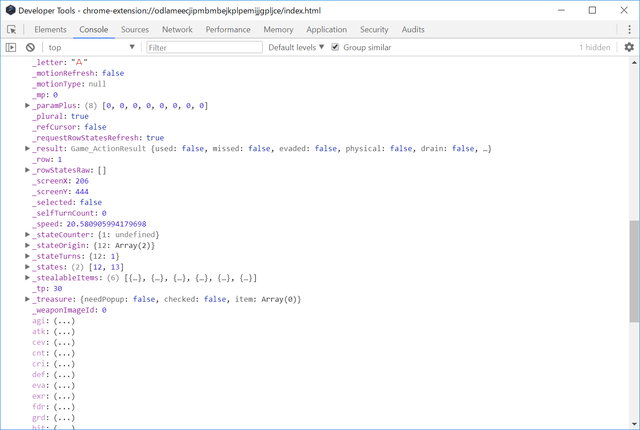The image size is (640, 430).
Task: Click the _selfTurnCount property name
Action: coord(65,213)
